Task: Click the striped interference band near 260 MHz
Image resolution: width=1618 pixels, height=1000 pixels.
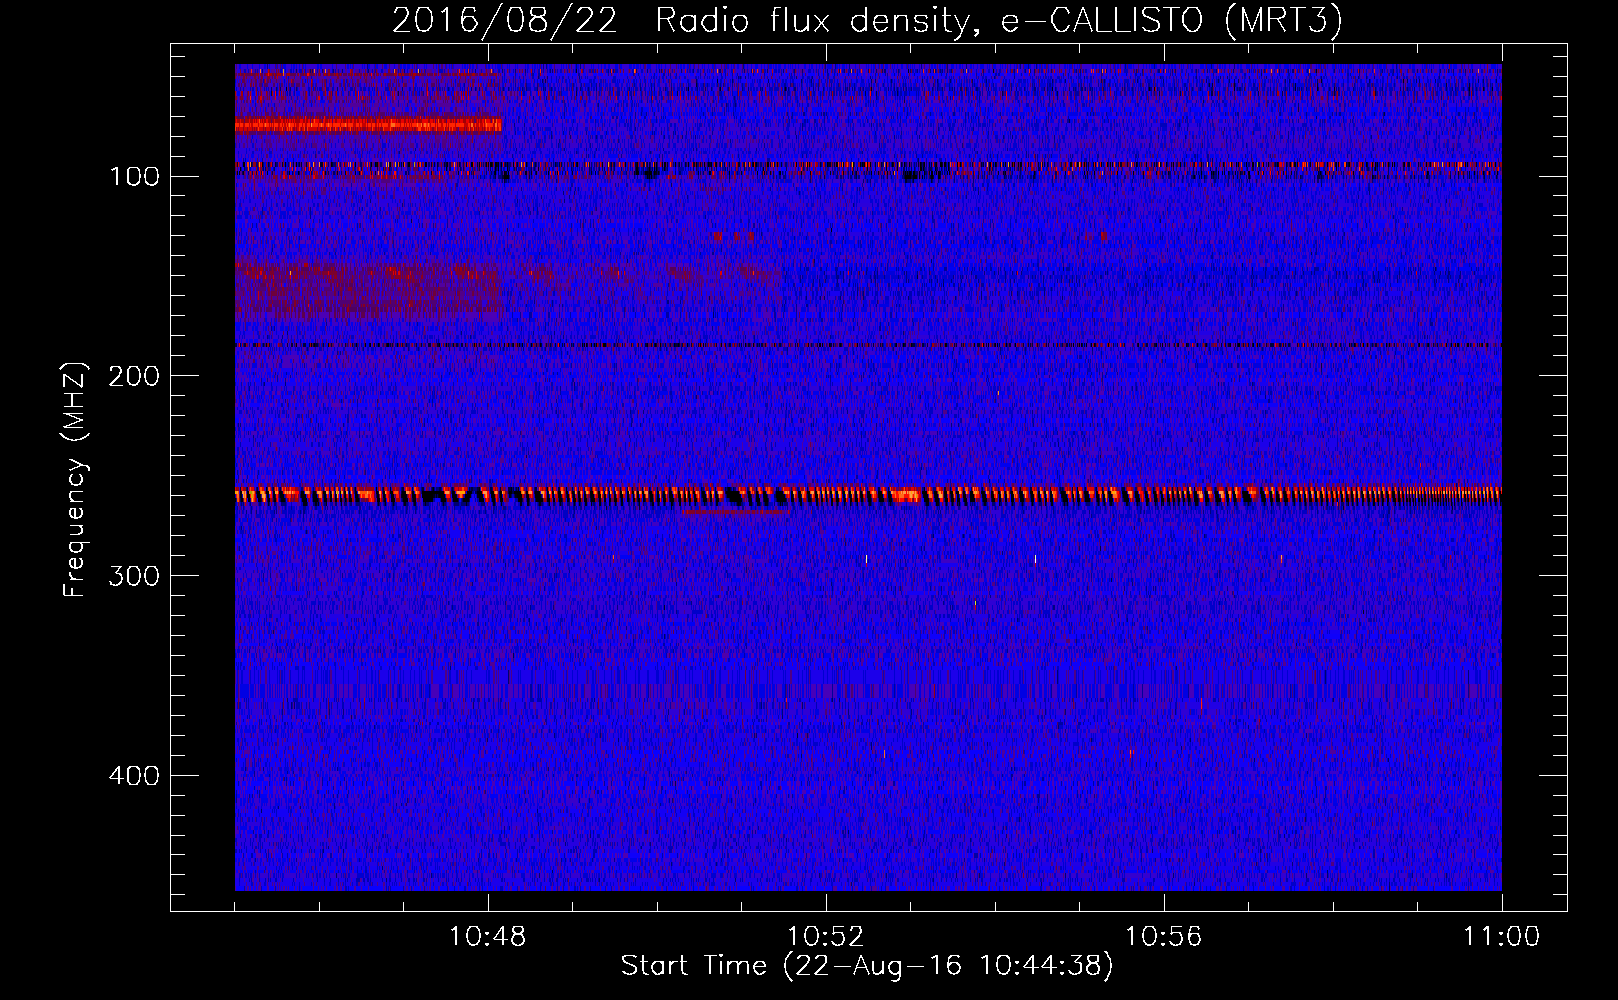Action: point(868,495)
